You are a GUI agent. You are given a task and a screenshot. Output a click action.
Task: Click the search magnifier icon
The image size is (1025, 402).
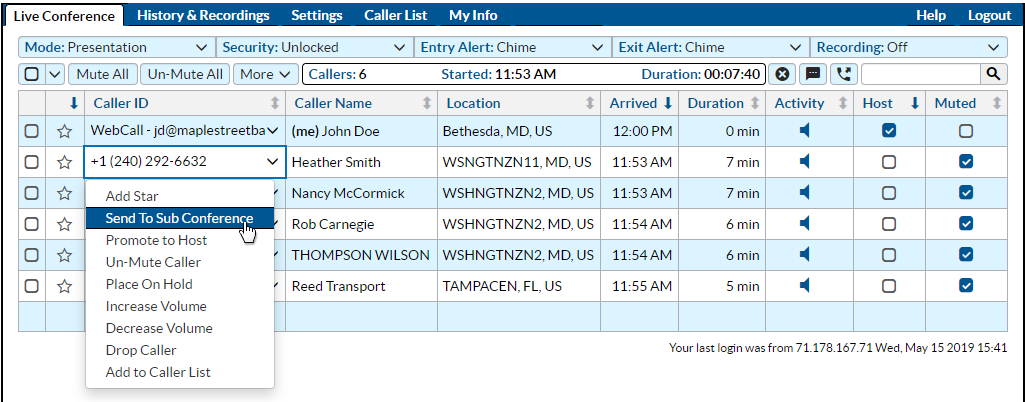click(994, 75)
